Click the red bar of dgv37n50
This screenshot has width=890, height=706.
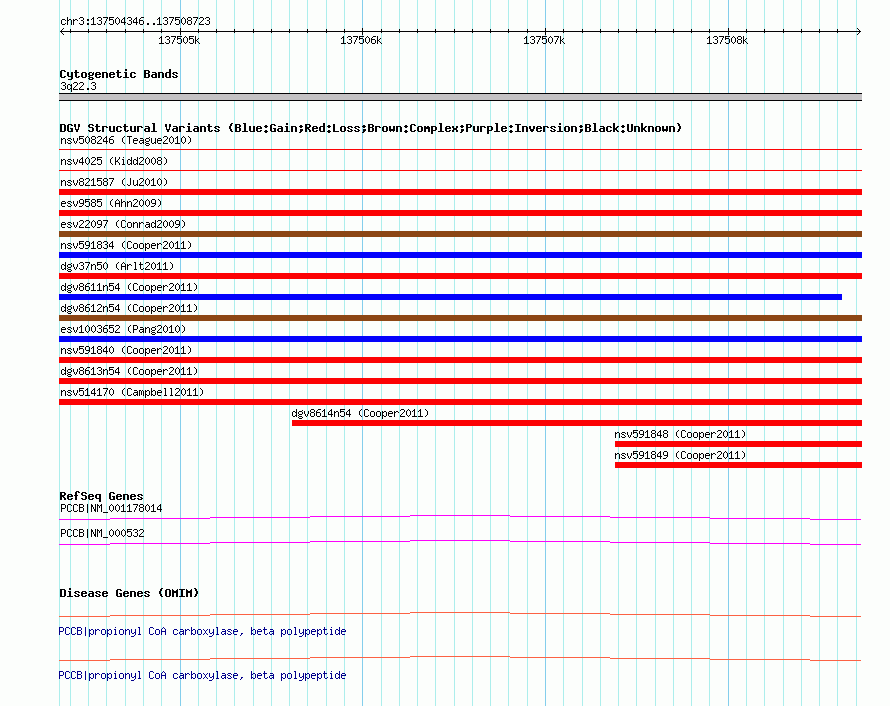tap(460, 276)
